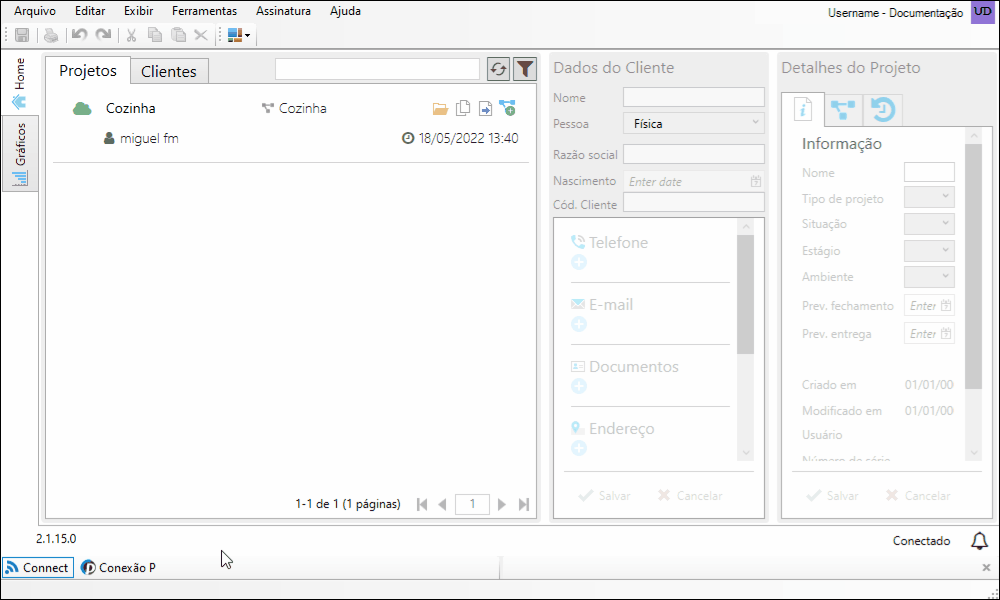
Task: Click the contact list scrollbar thumb
Action: click(745, 294)
